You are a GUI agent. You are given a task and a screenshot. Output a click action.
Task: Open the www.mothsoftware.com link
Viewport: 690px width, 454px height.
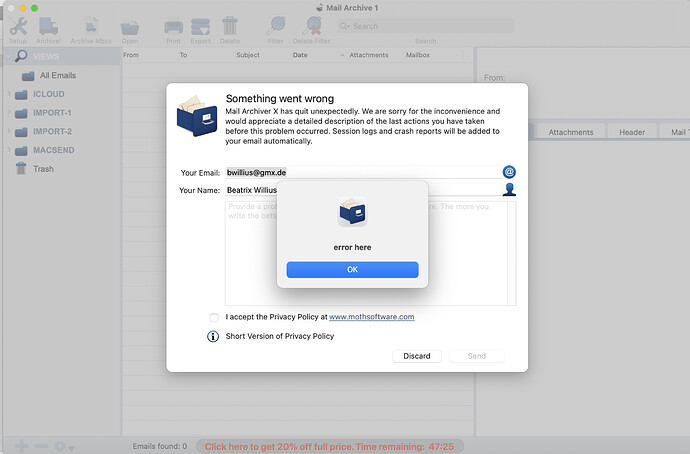[371, 317]
